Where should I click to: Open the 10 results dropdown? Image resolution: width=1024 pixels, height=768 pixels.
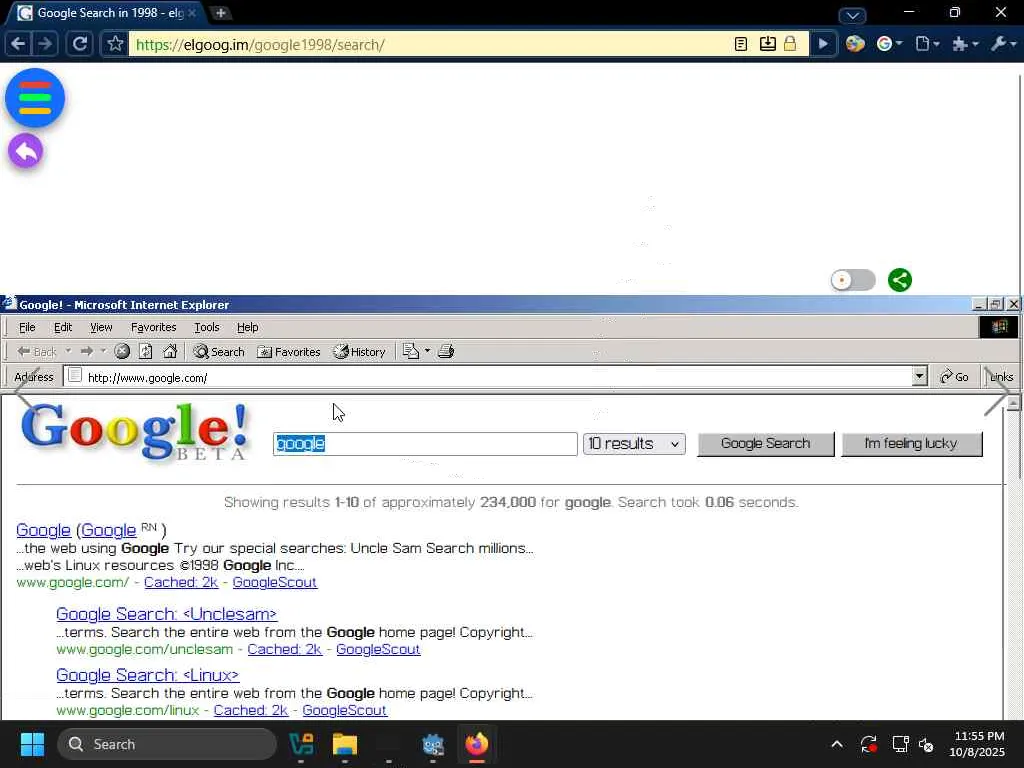pyautogui.click(x=634, y=443)
